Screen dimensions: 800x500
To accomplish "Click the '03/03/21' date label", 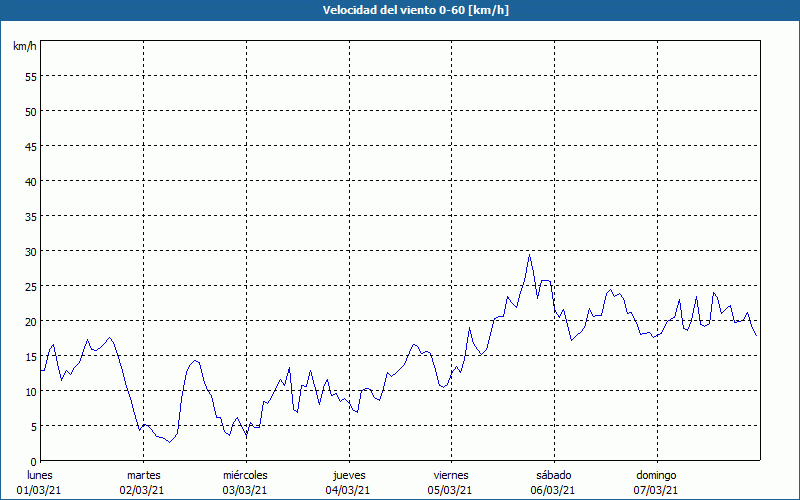I will coord(245,490).
